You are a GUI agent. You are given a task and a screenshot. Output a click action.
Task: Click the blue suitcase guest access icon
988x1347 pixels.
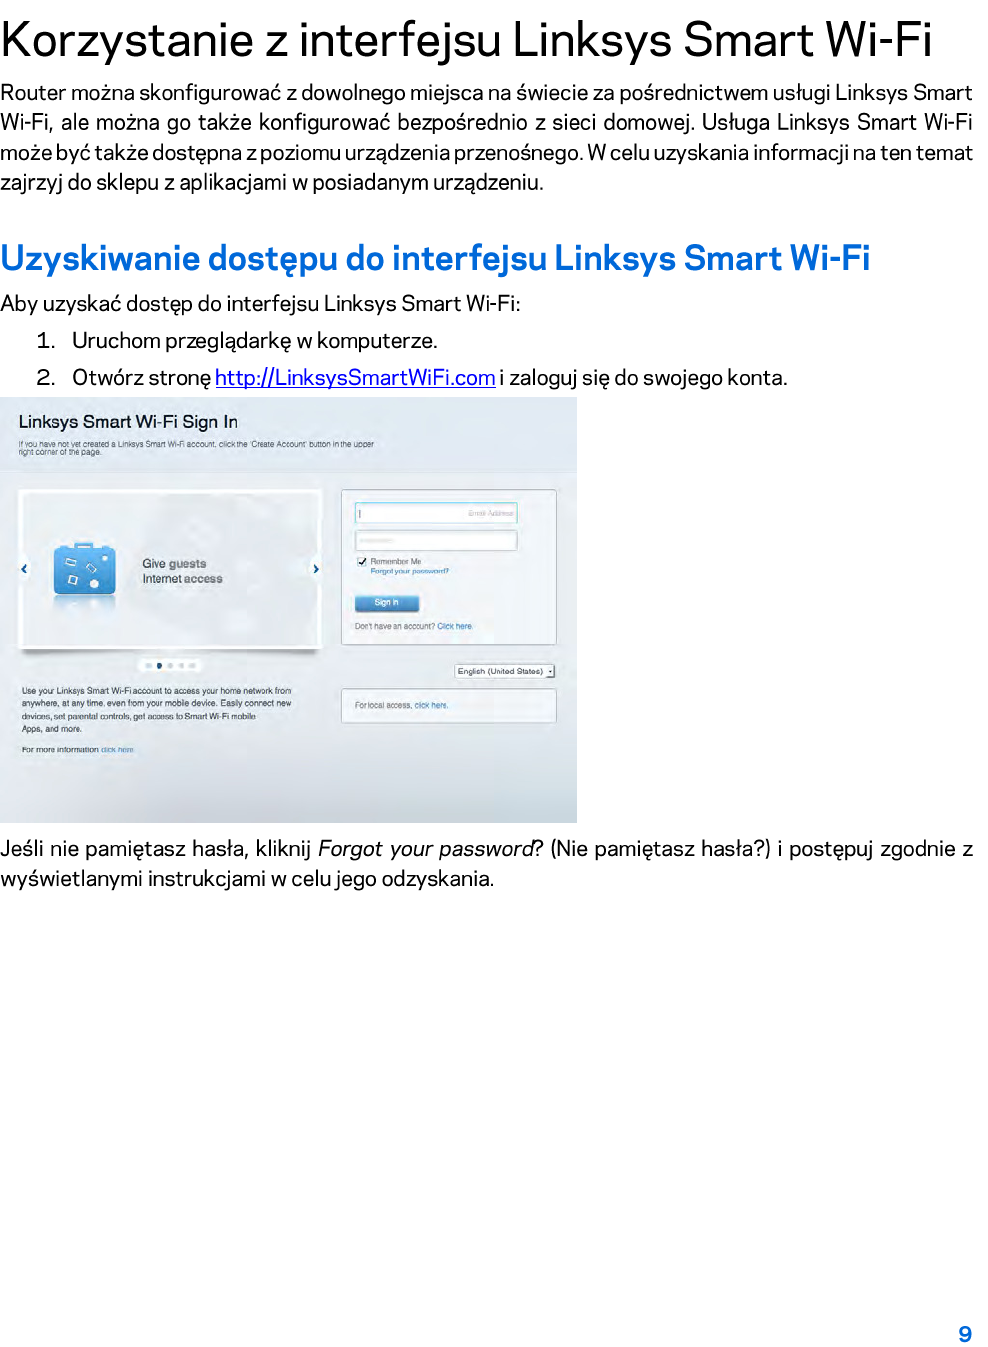click(x=84, y=569)
